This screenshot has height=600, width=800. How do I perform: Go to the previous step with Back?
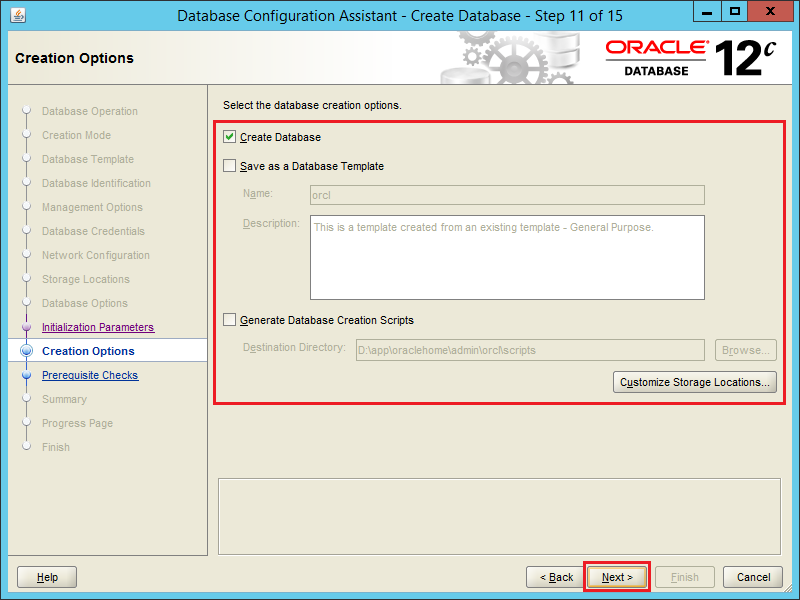coord(556,577)
